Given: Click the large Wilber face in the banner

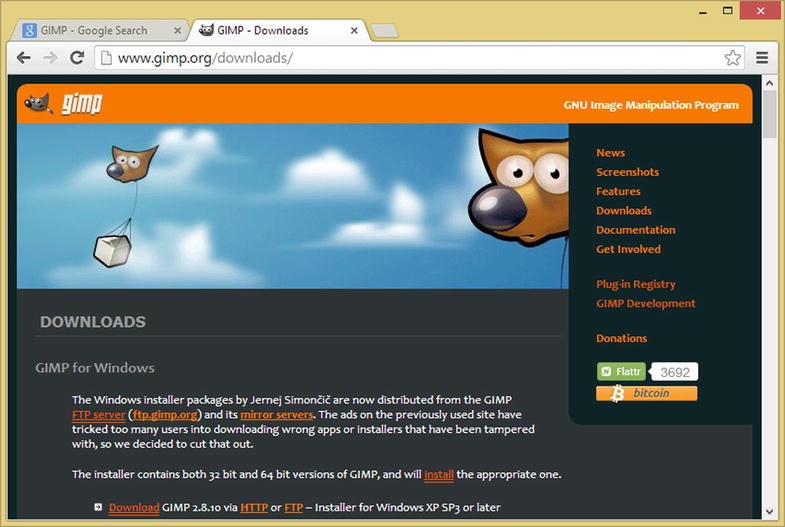Looking at the screenshot, I should pos(519,189).
